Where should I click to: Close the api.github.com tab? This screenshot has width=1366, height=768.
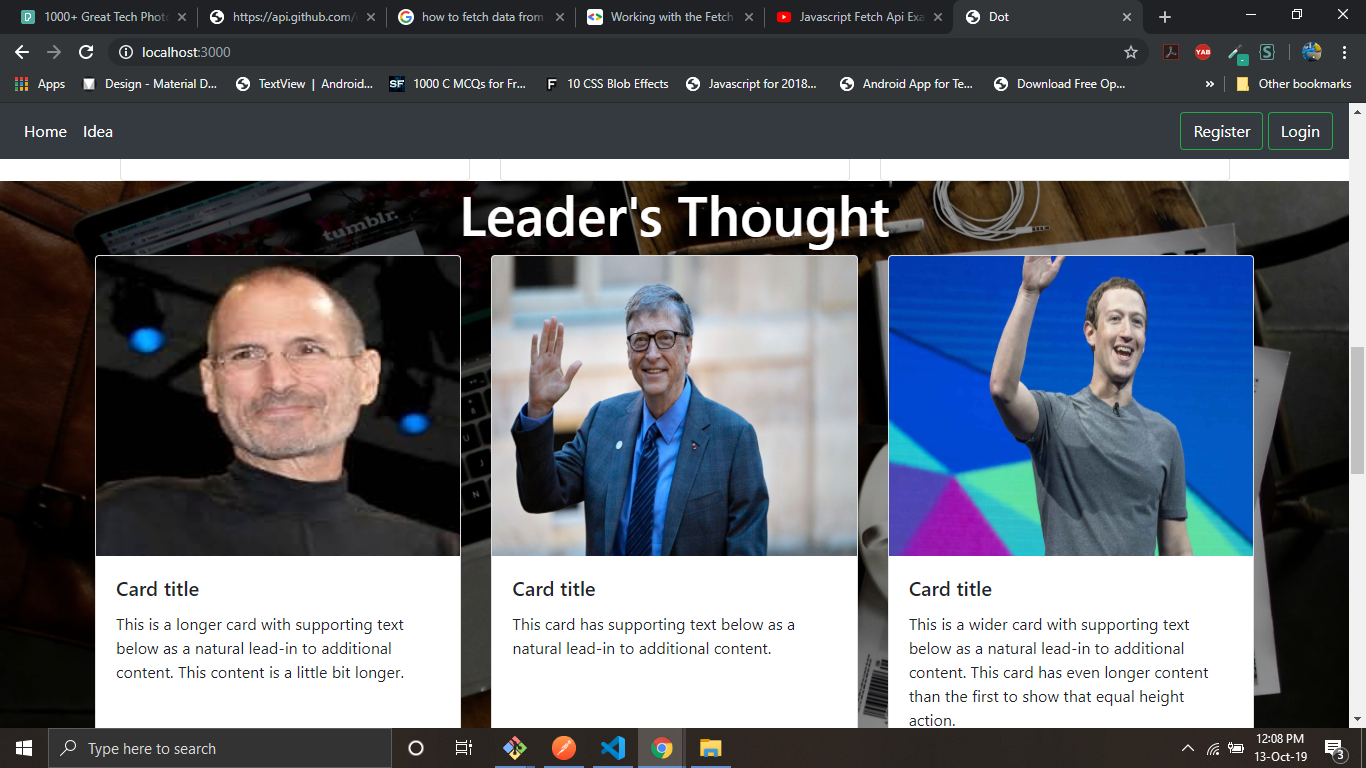point(371,17)
